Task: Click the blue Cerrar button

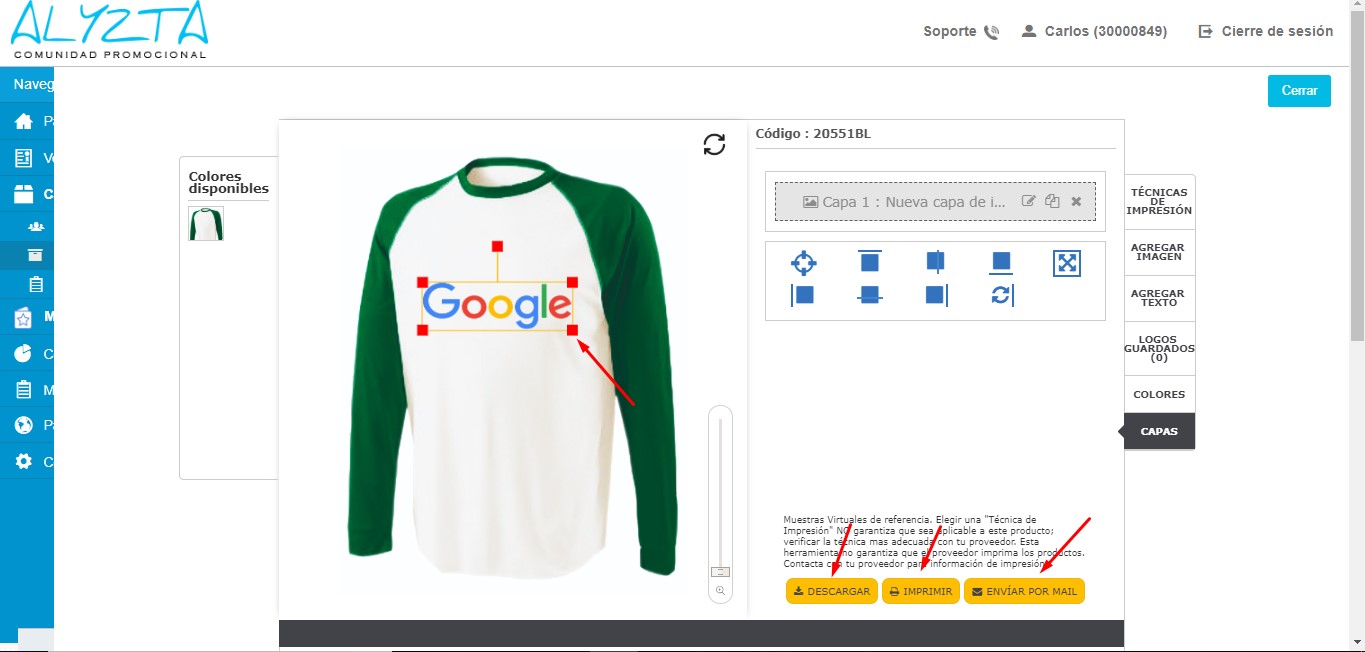Action: (x=1299, y=90)
